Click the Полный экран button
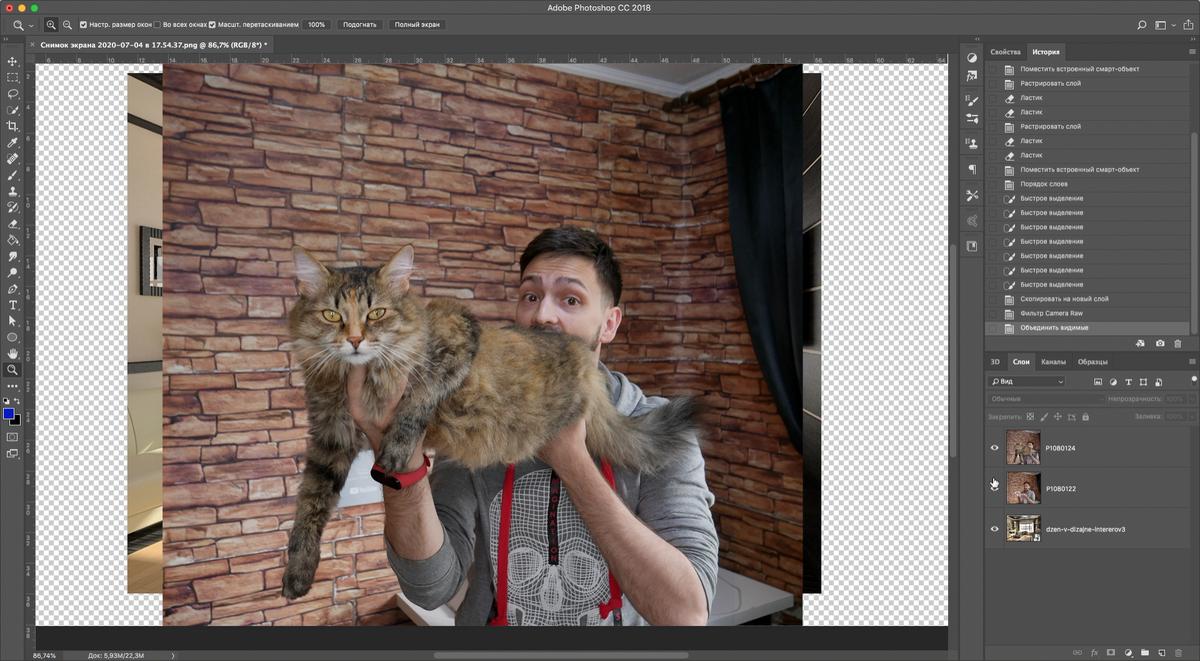This screenshot has width=1200, height=661. pos(417,24)
